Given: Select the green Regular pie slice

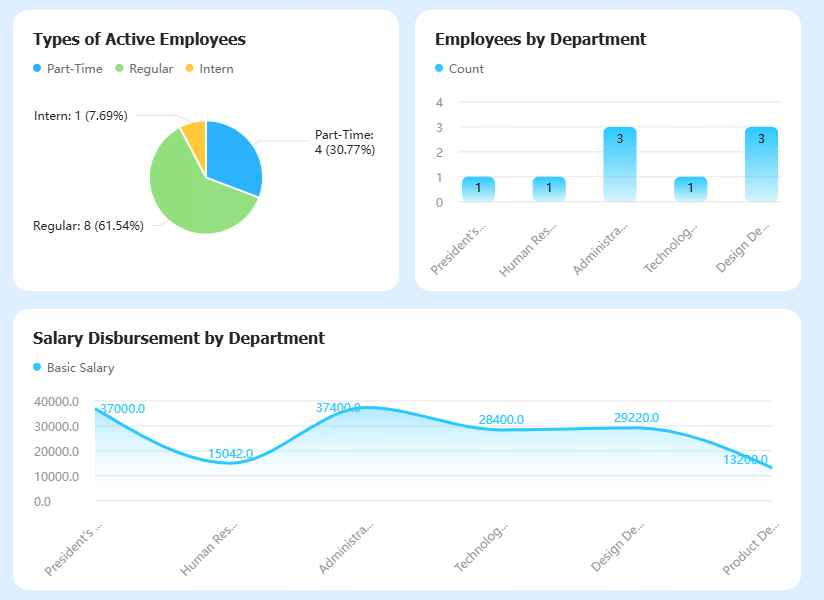Looking at the screenshot, I should 192,194.
